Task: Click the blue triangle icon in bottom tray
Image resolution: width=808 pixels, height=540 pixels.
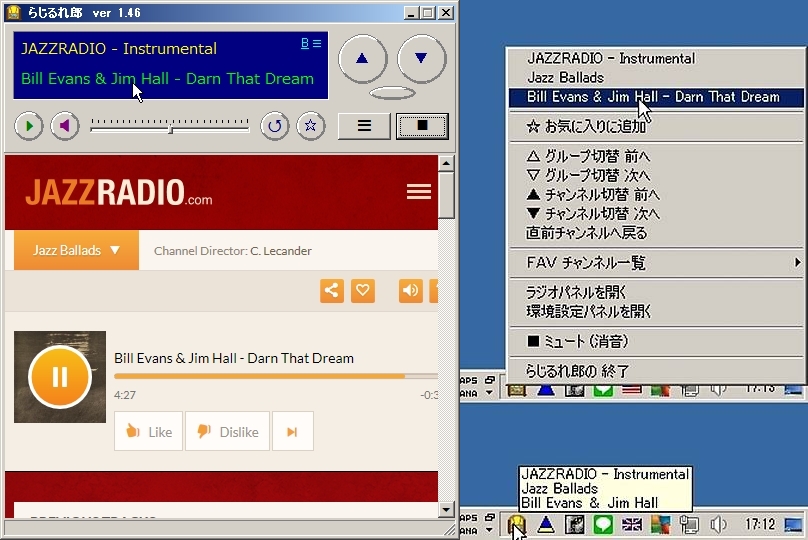Action: click(546, 525)
